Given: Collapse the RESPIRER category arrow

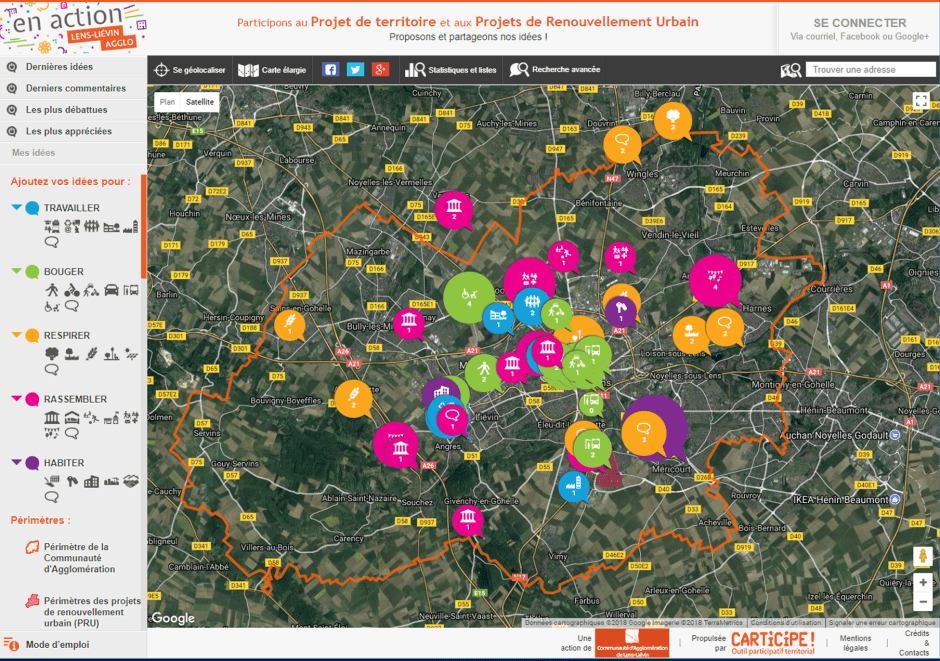Looking at the screenshot, I should (17, 336).
